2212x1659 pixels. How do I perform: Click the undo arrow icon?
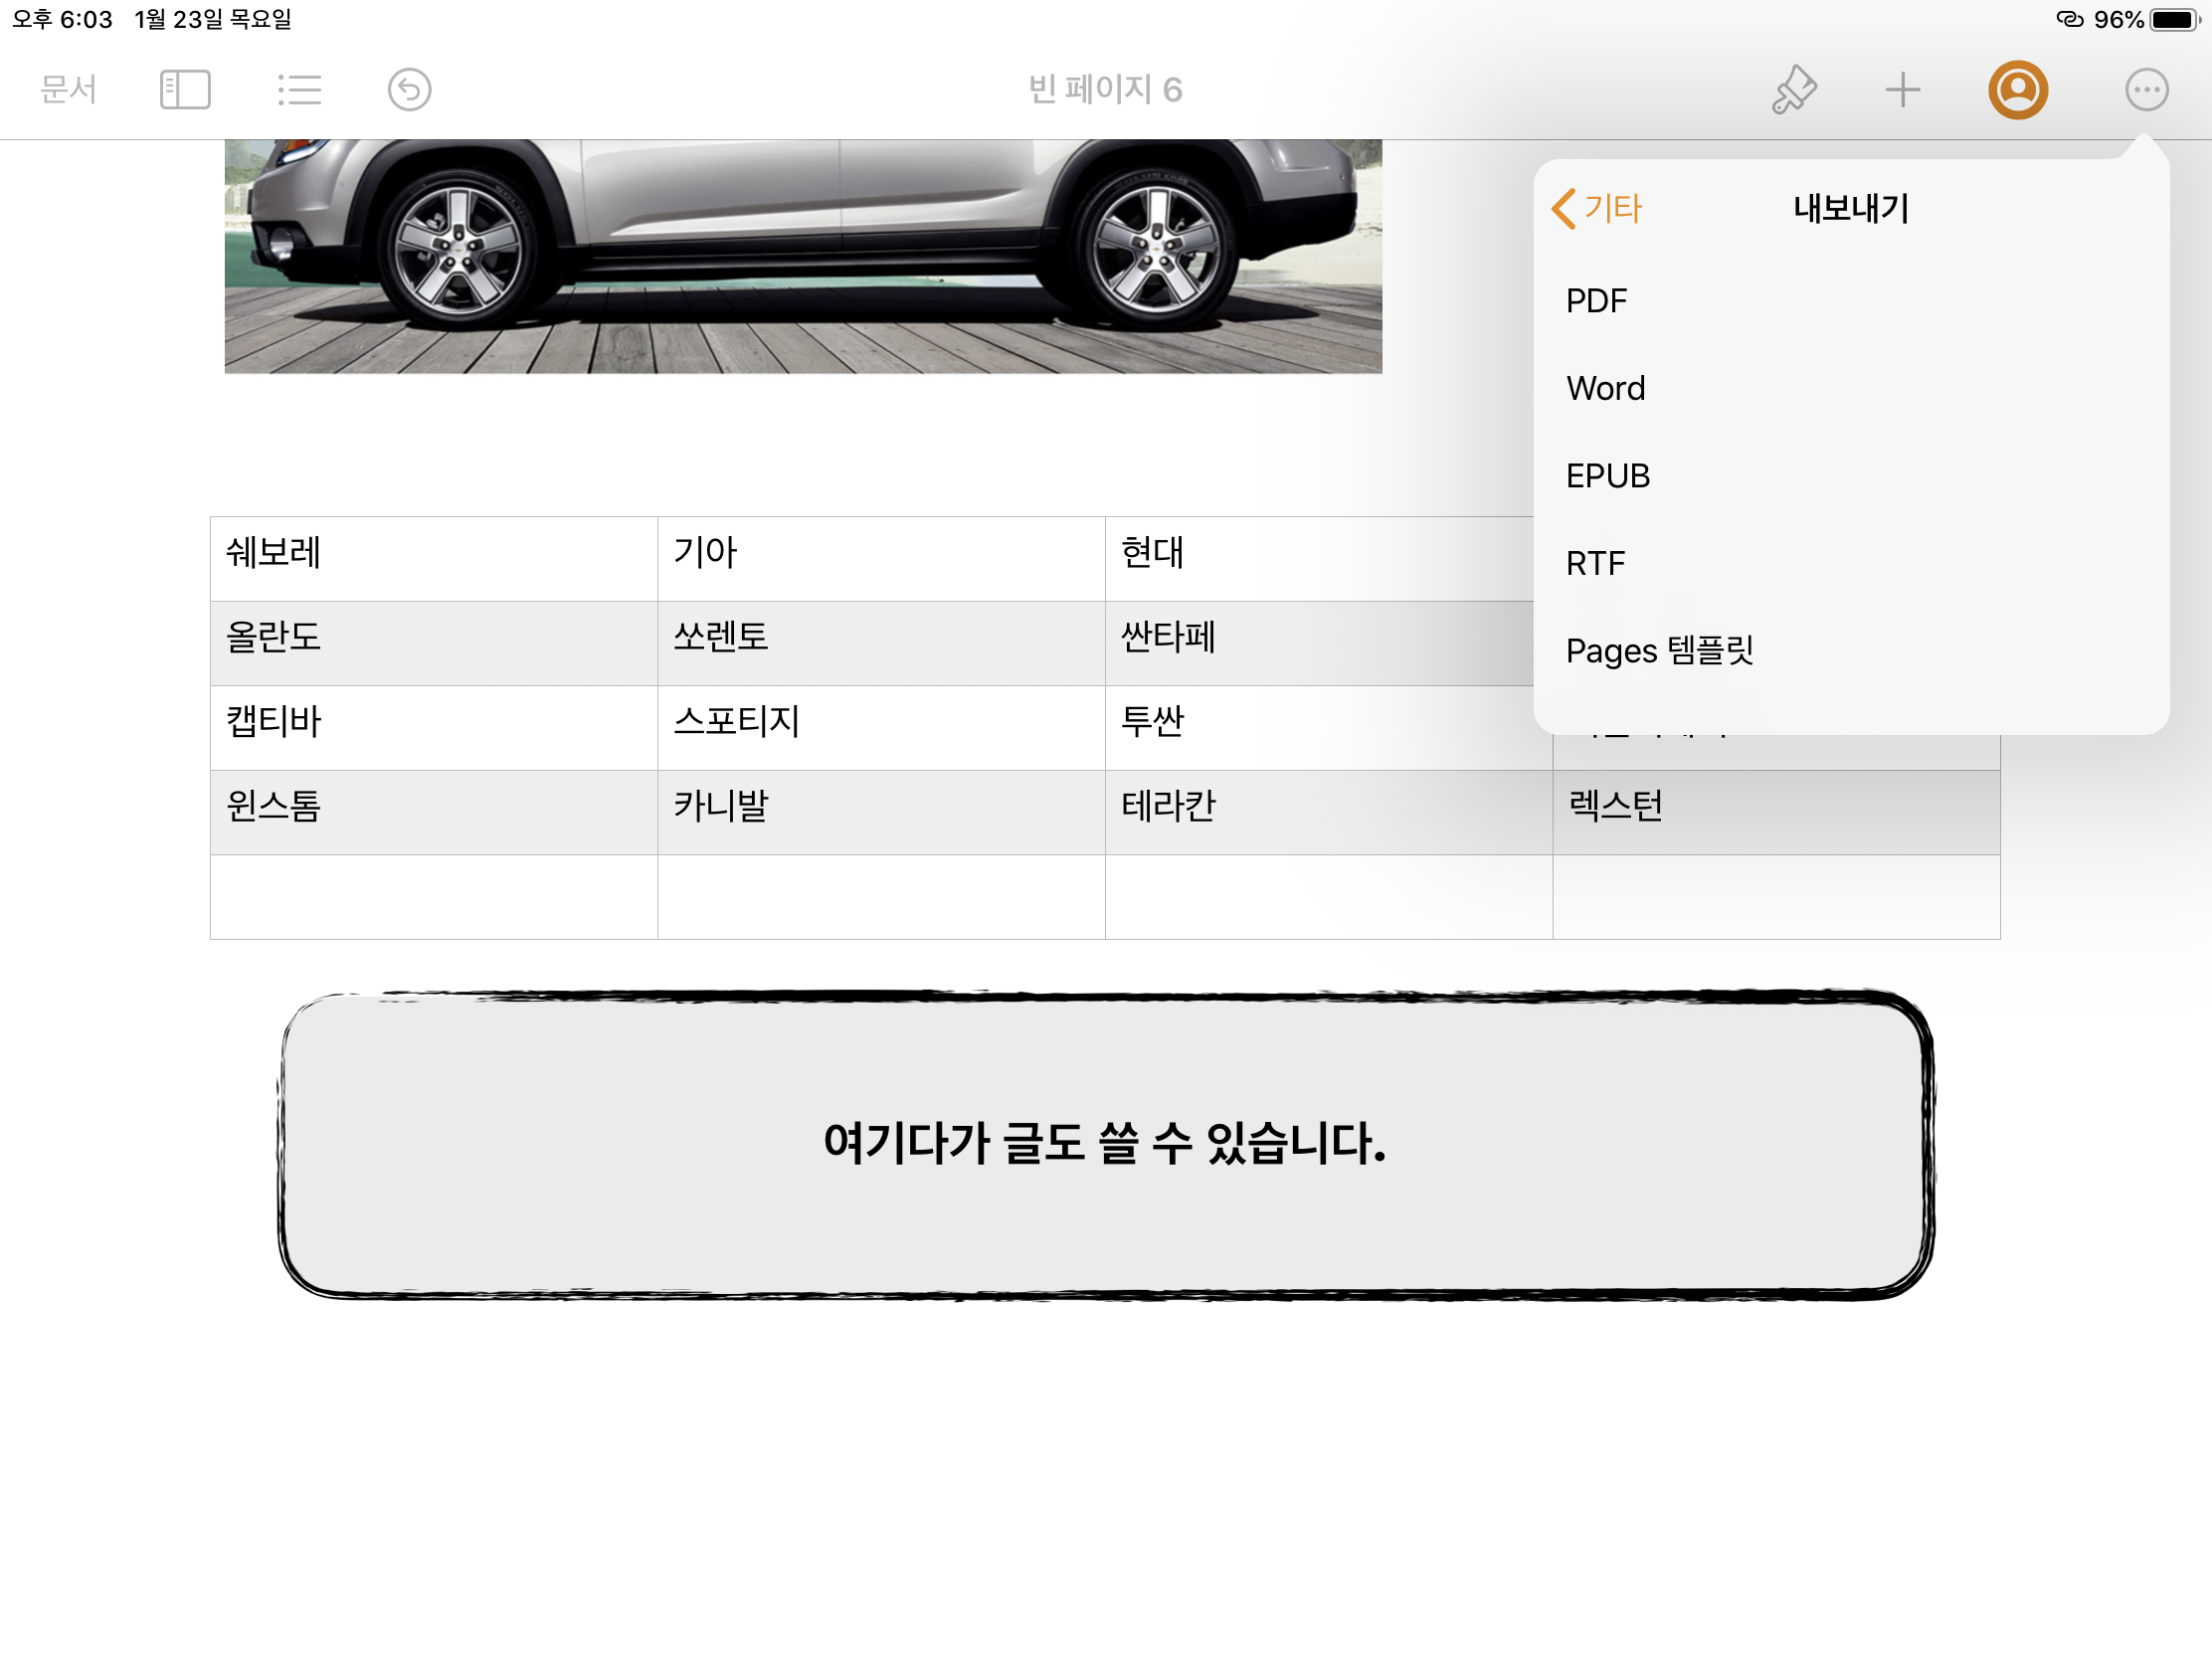[x=409, y=90]
